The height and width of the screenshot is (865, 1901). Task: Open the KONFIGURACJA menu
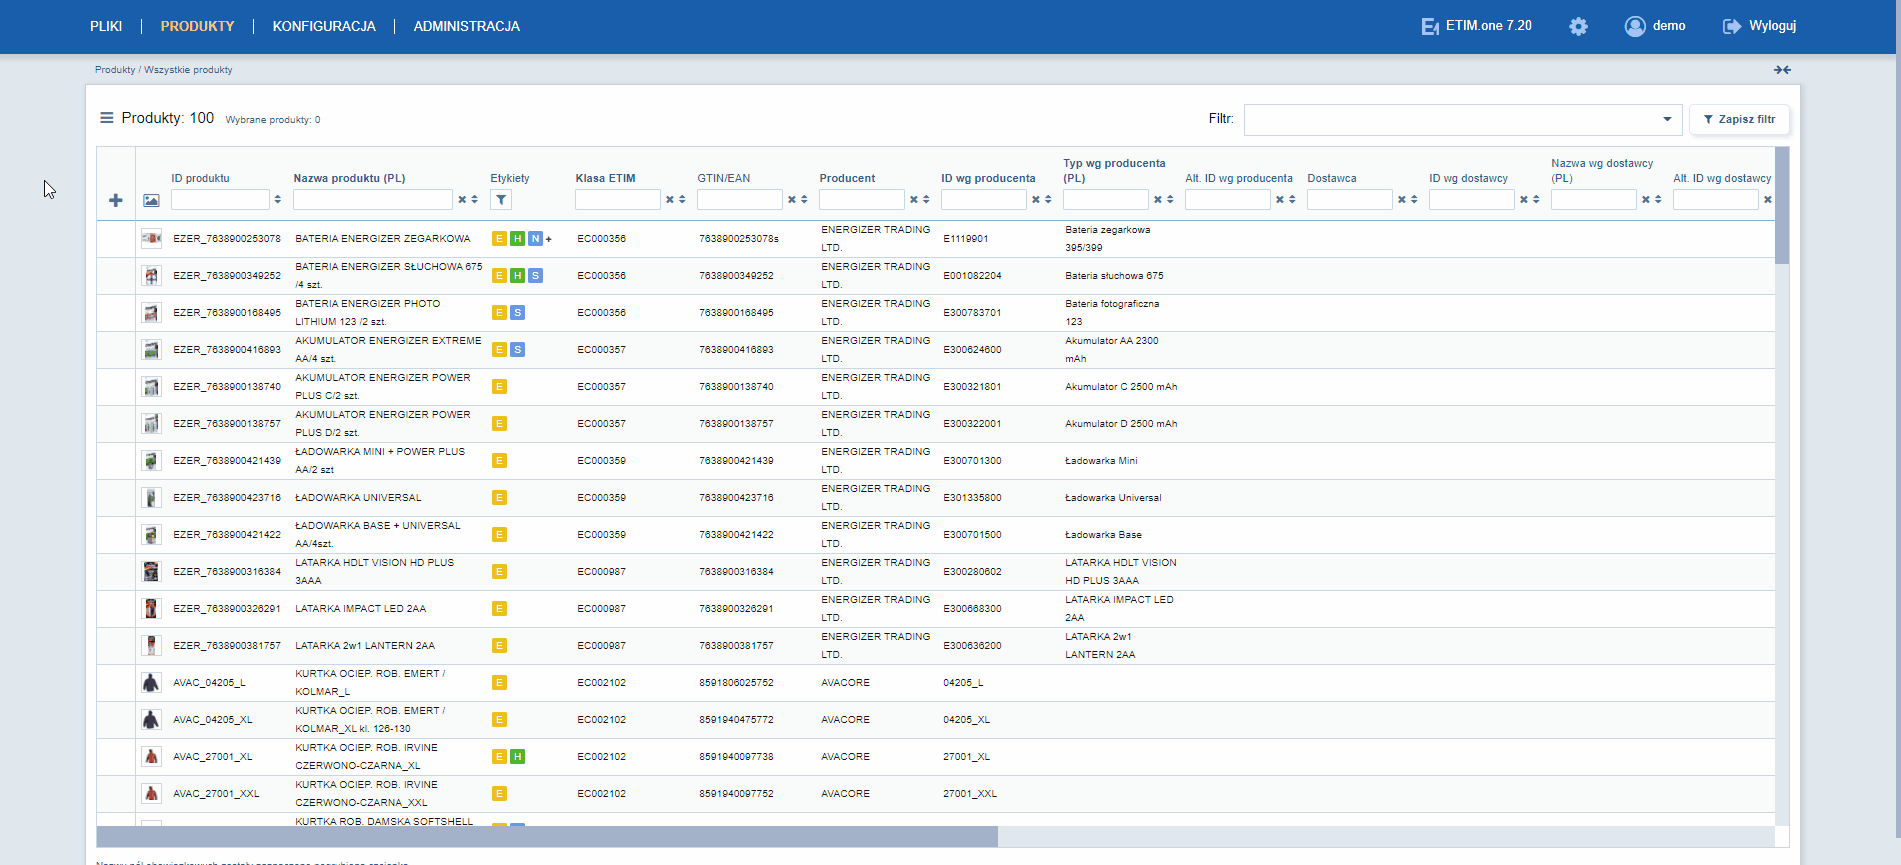(324, 26)
